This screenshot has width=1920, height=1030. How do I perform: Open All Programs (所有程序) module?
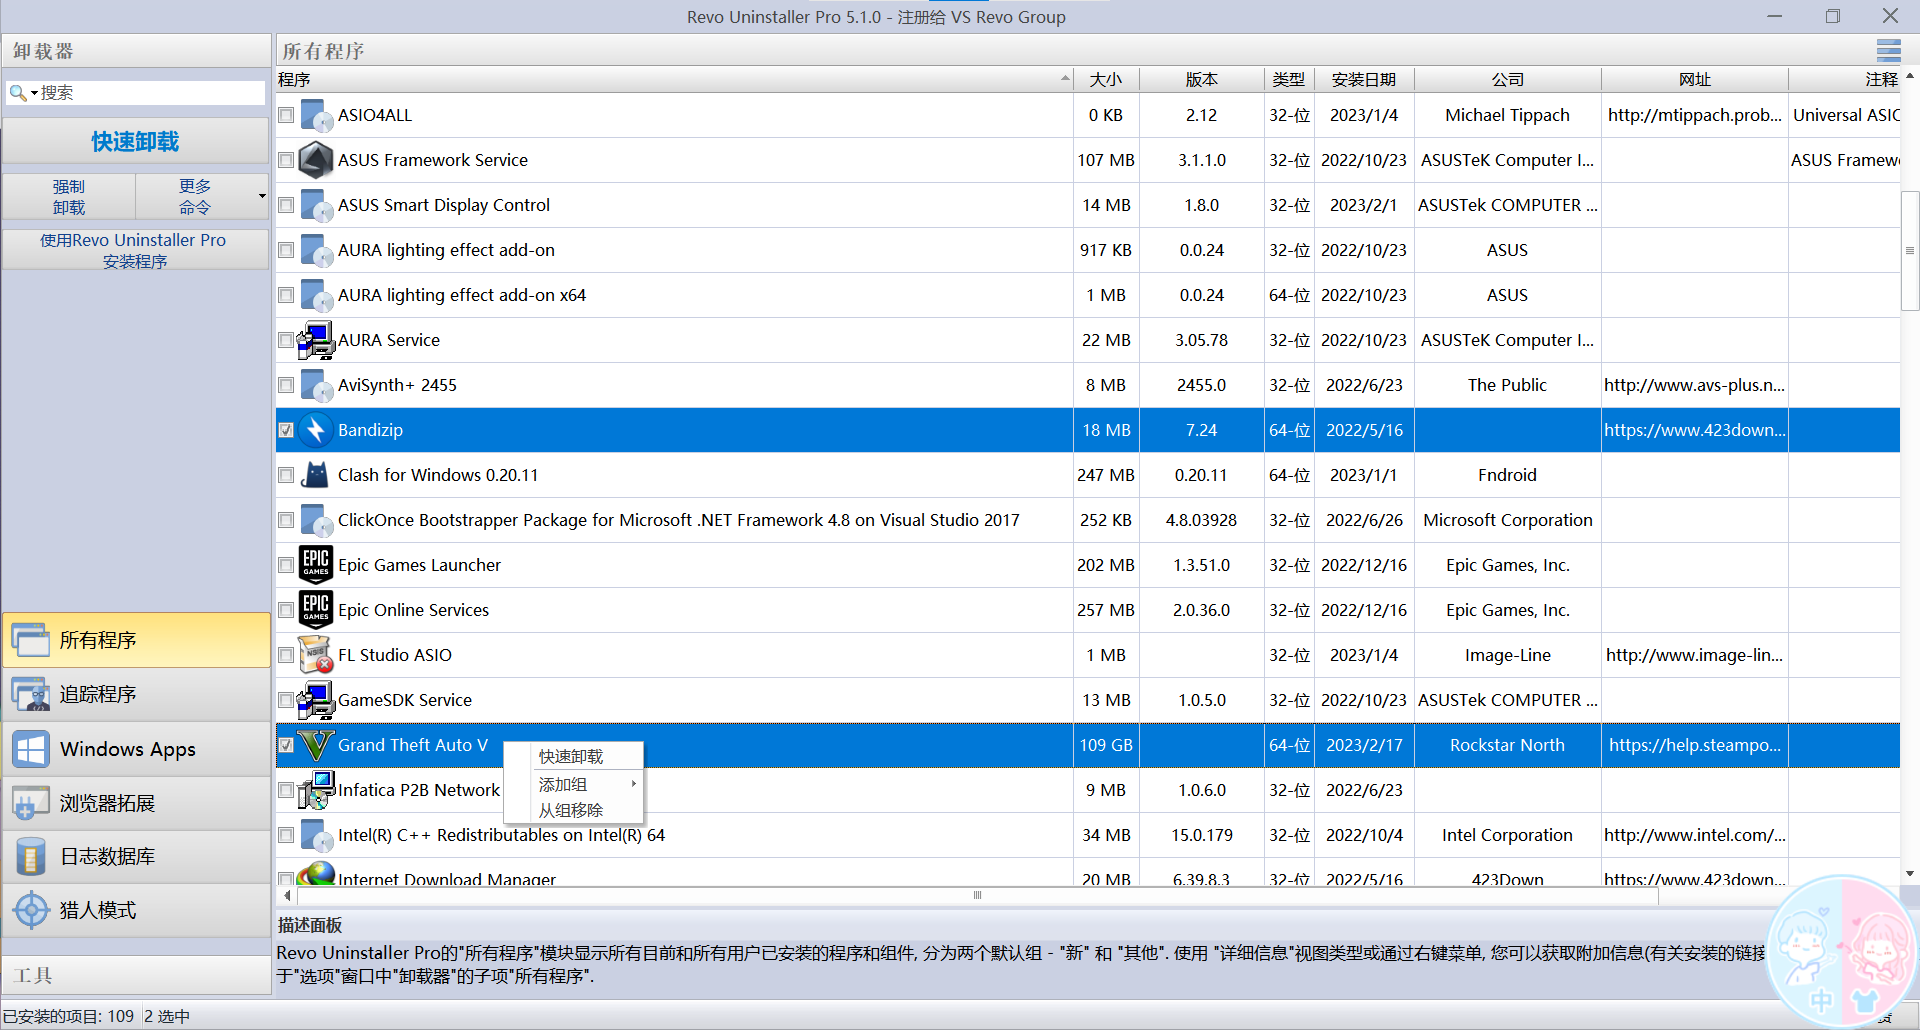pos(136,640)
